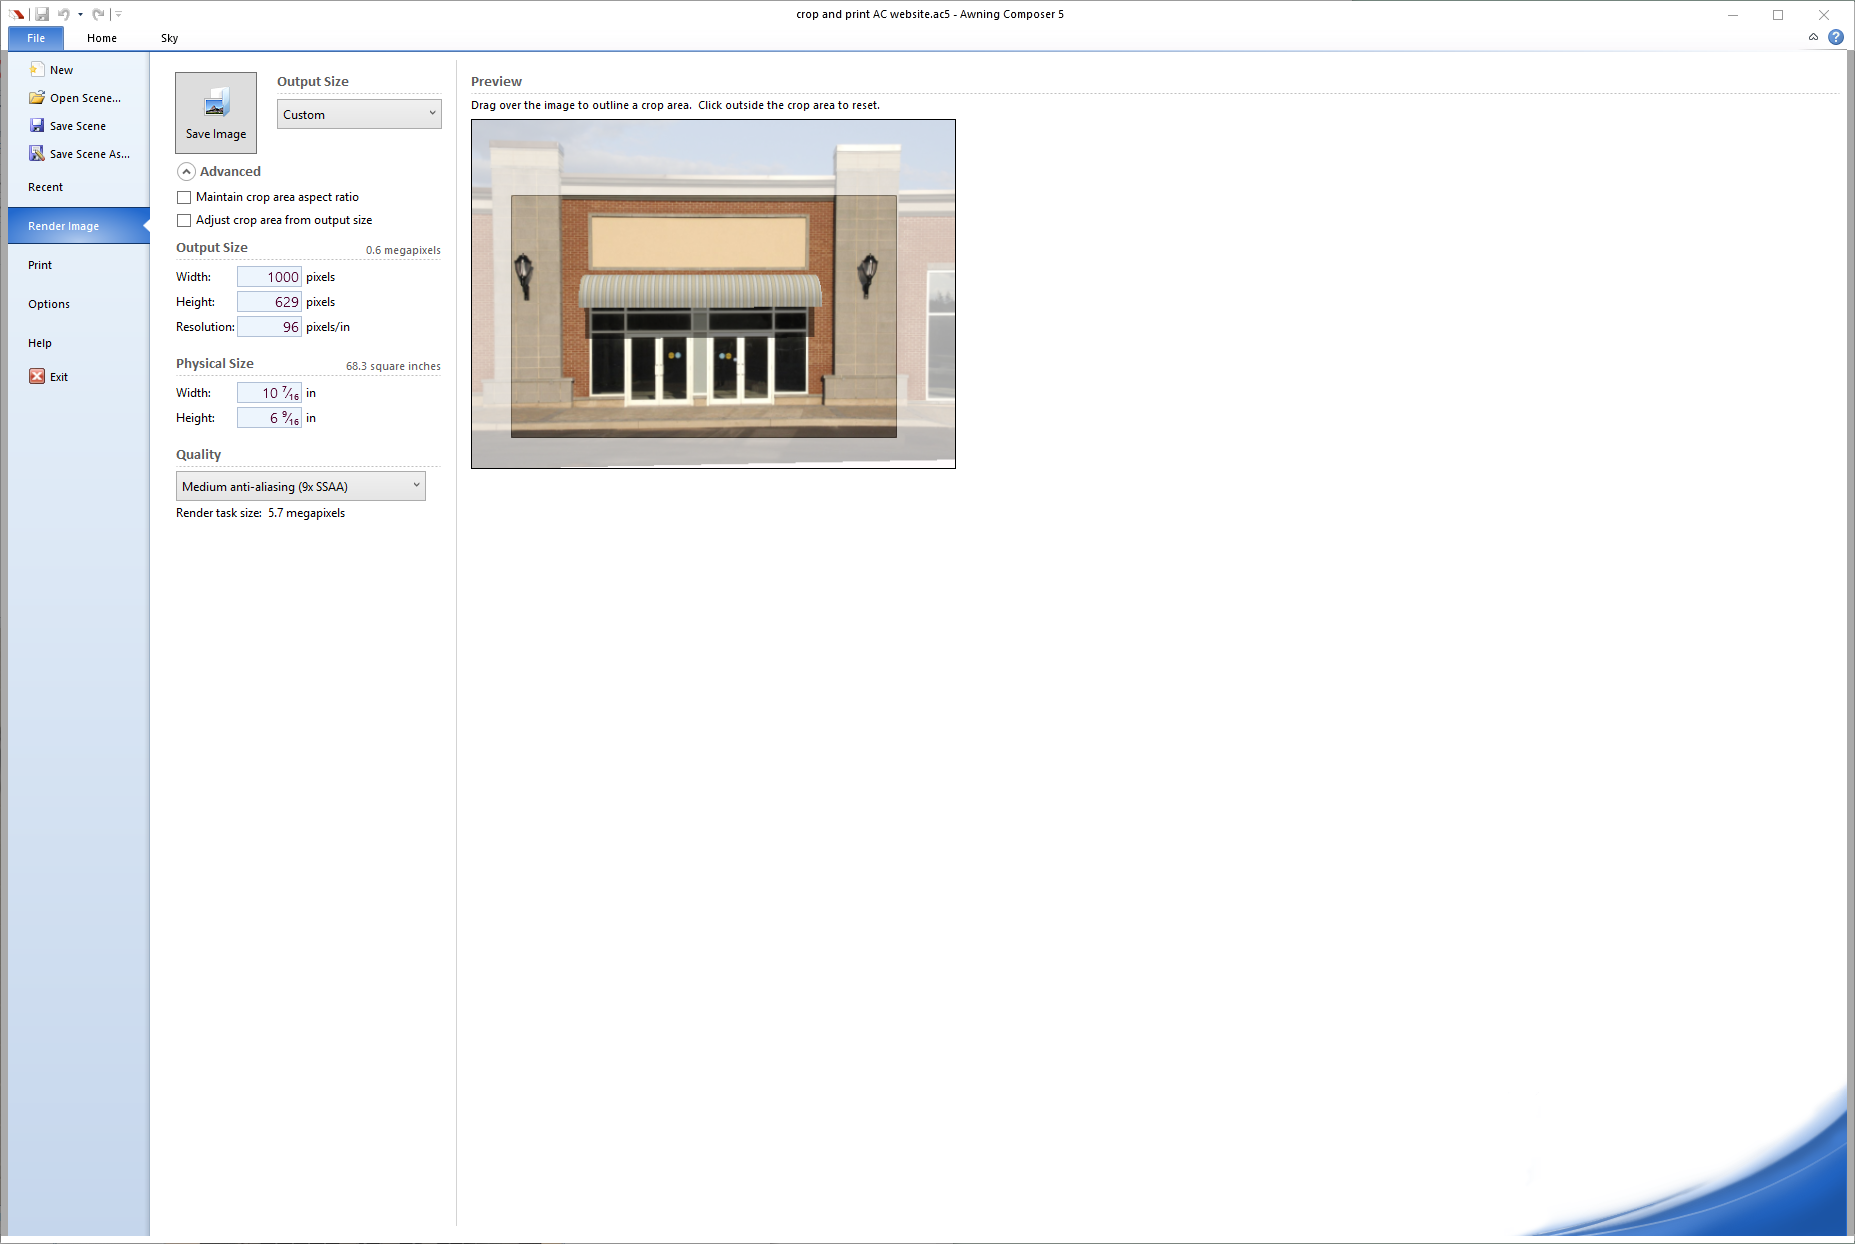
Task: Click the storefront preview image
Action: click(713, 294)
